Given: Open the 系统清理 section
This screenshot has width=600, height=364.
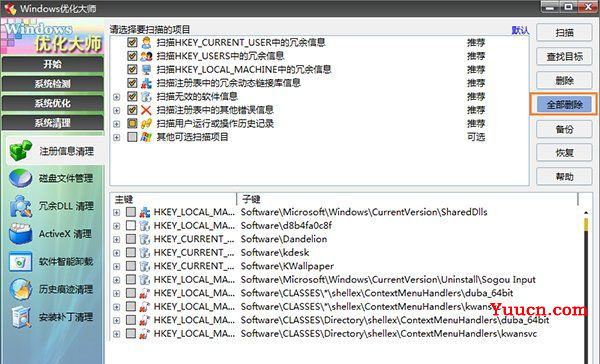Looking at the screenshot, I should click(52, 123).
